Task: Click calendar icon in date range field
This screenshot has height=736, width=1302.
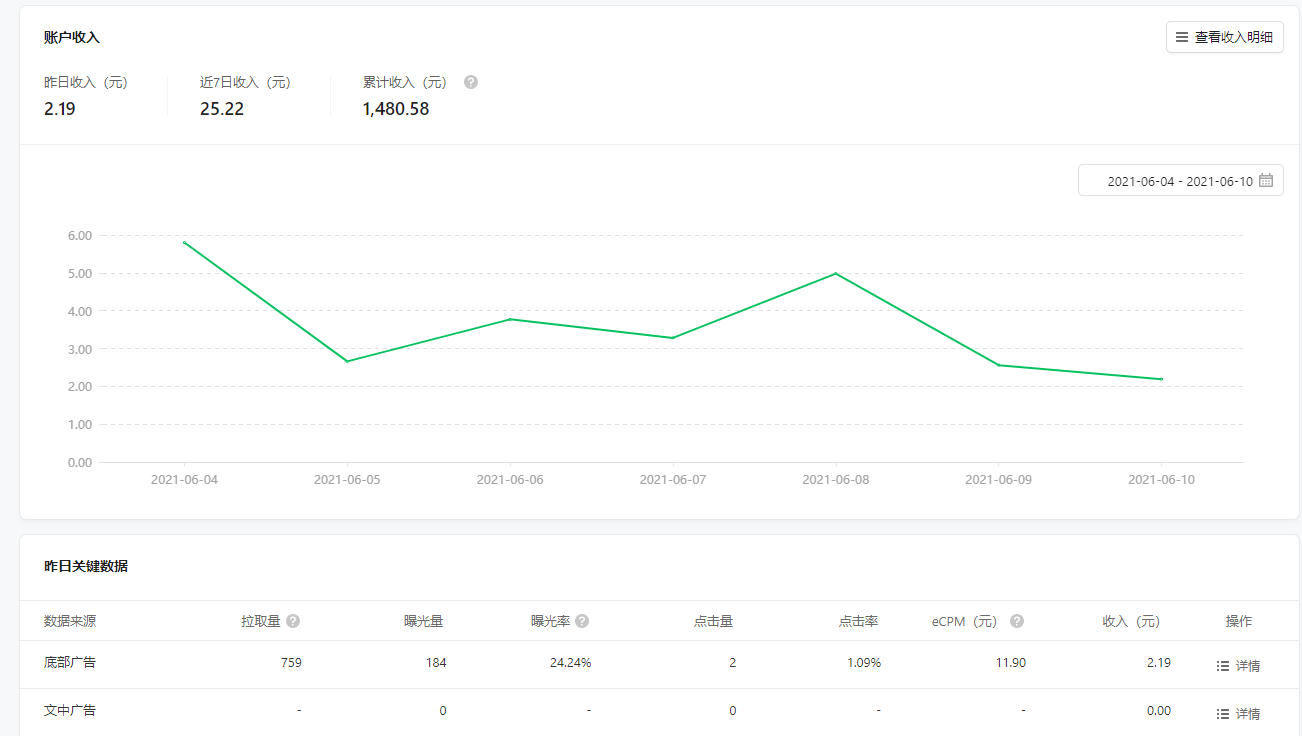Action: click(1266, 181)
